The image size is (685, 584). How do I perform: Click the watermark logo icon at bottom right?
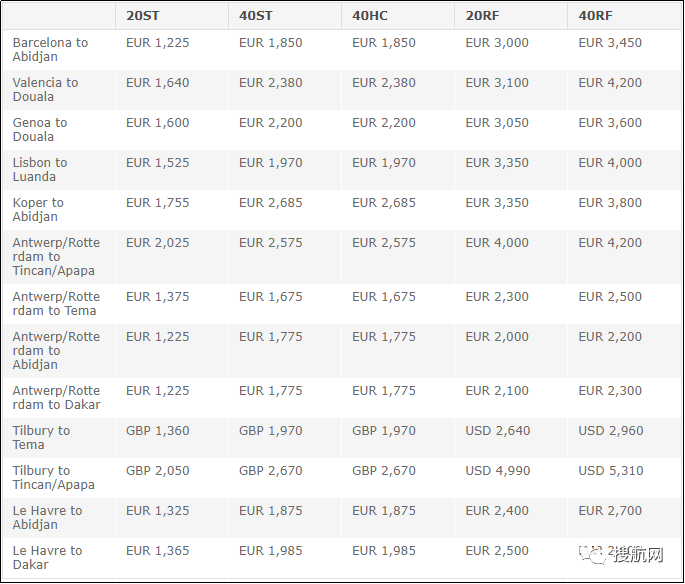pyautogui.click(x=595, y=555)
